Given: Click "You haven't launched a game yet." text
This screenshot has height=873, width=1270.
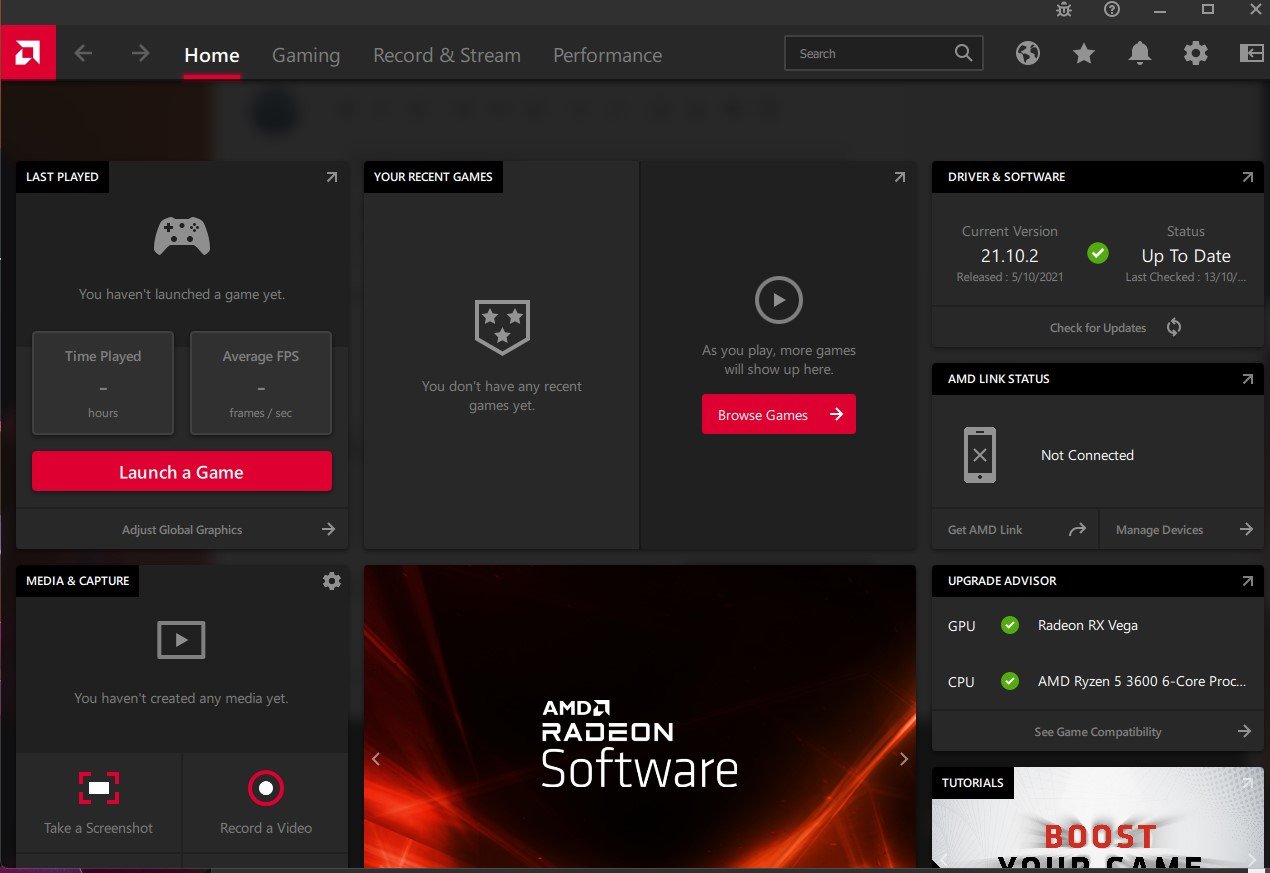Looking at the screenshot, I should click(182, 294).
